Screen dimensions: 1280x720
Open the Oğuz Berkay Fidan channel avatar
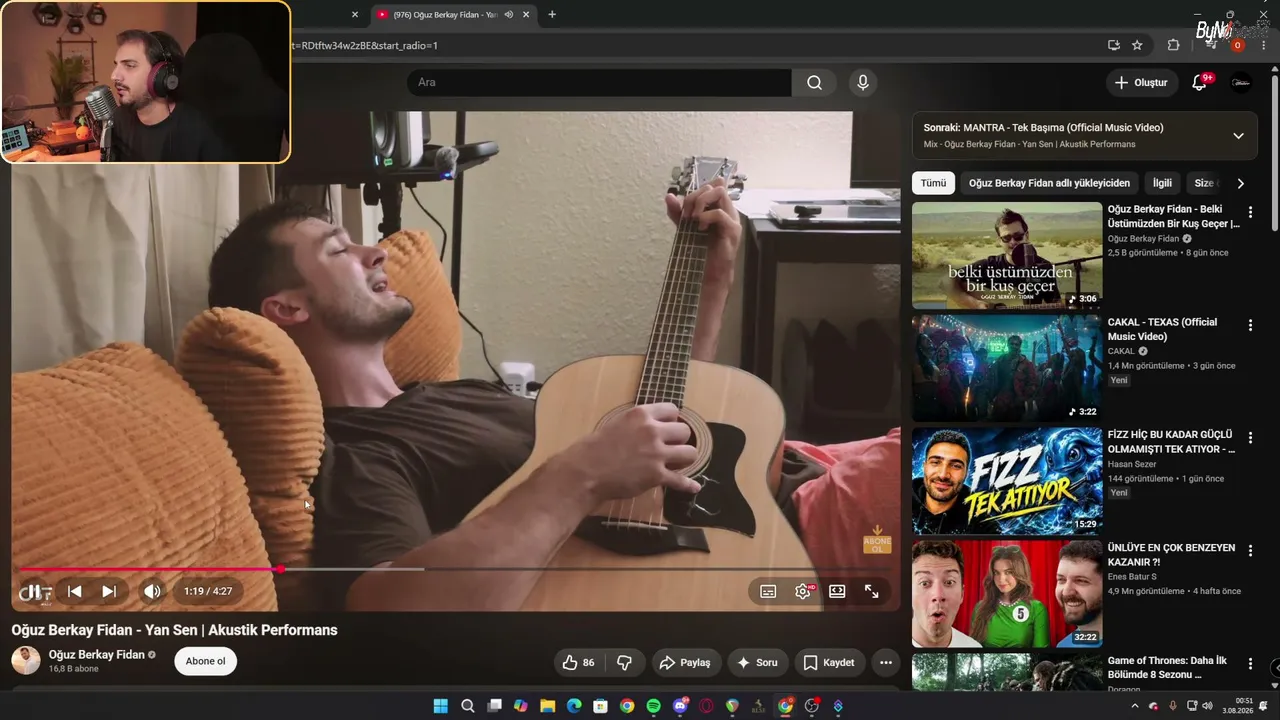coord(26,660)
